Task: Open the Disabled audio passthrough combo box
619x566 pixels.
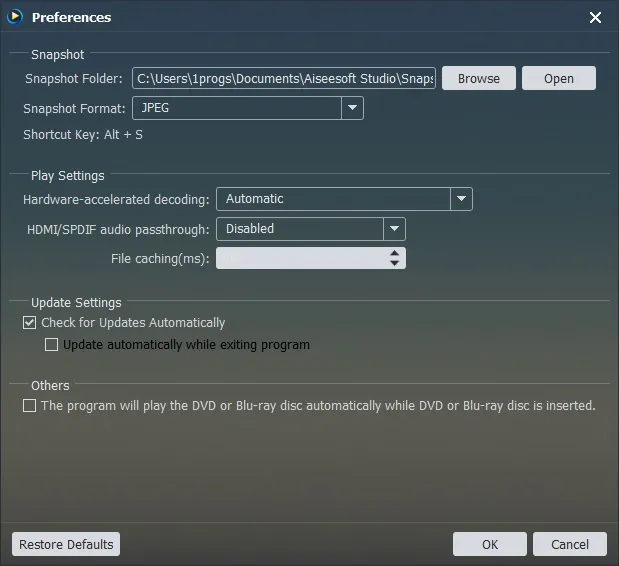Action: (311, 229)
